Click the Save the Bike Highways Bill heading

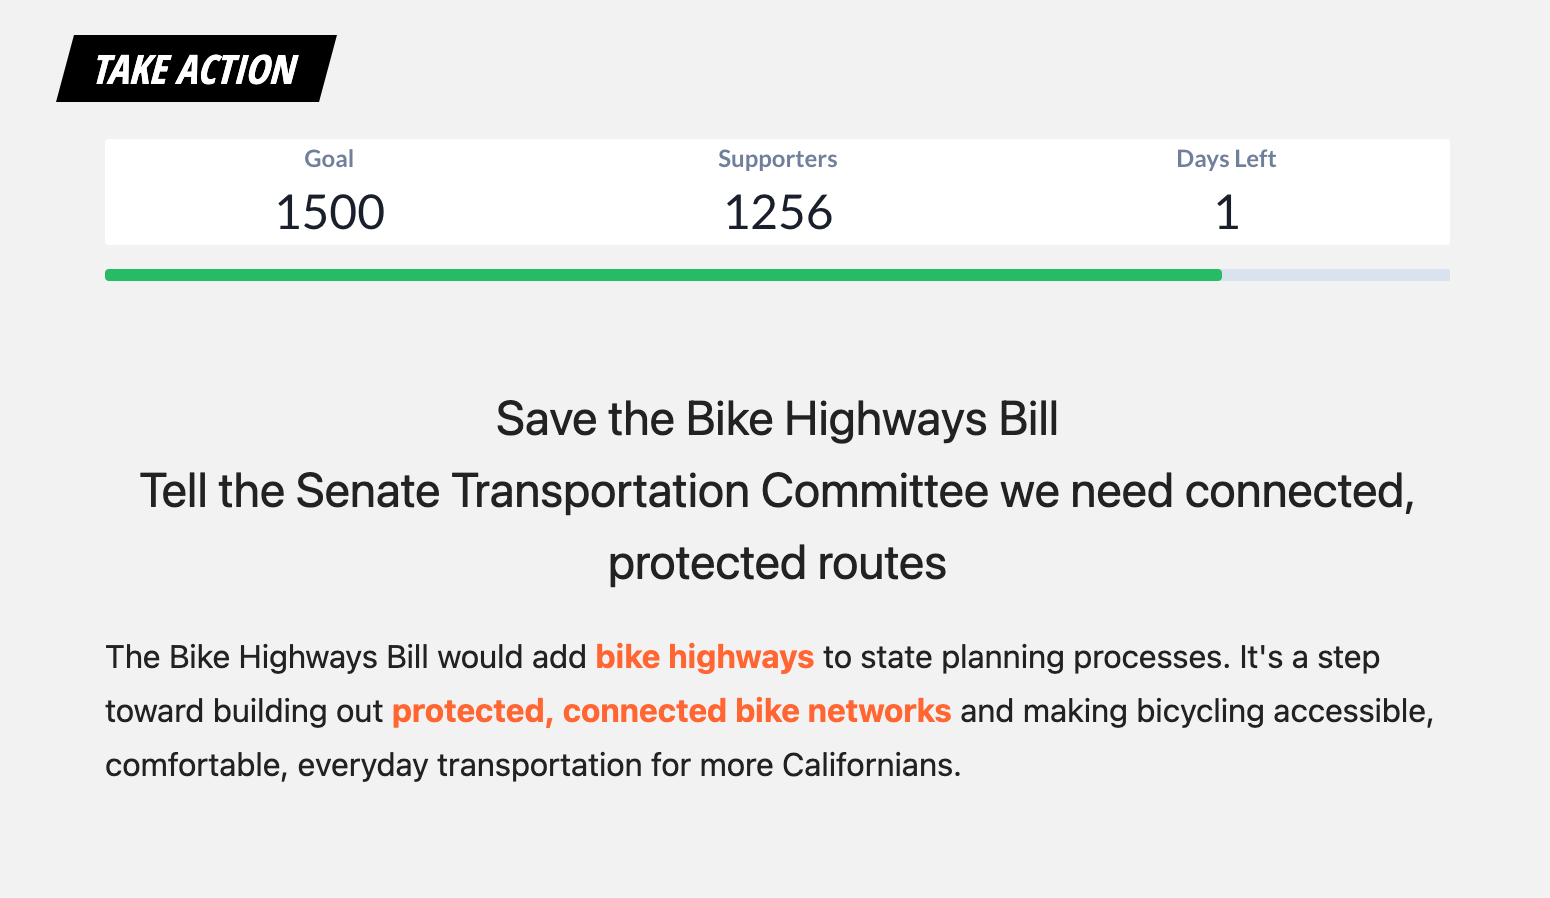(x=777, y=419)
